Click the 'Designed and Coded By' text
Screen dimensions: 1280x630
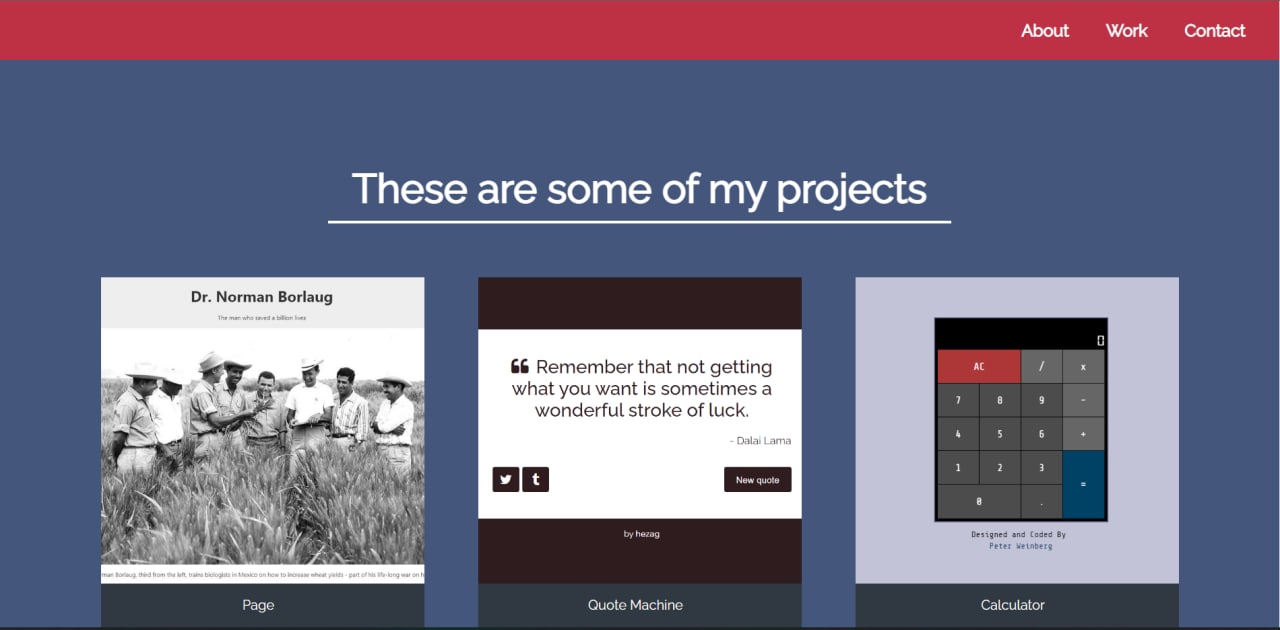pyautogui.click(x=1018, y=535)
